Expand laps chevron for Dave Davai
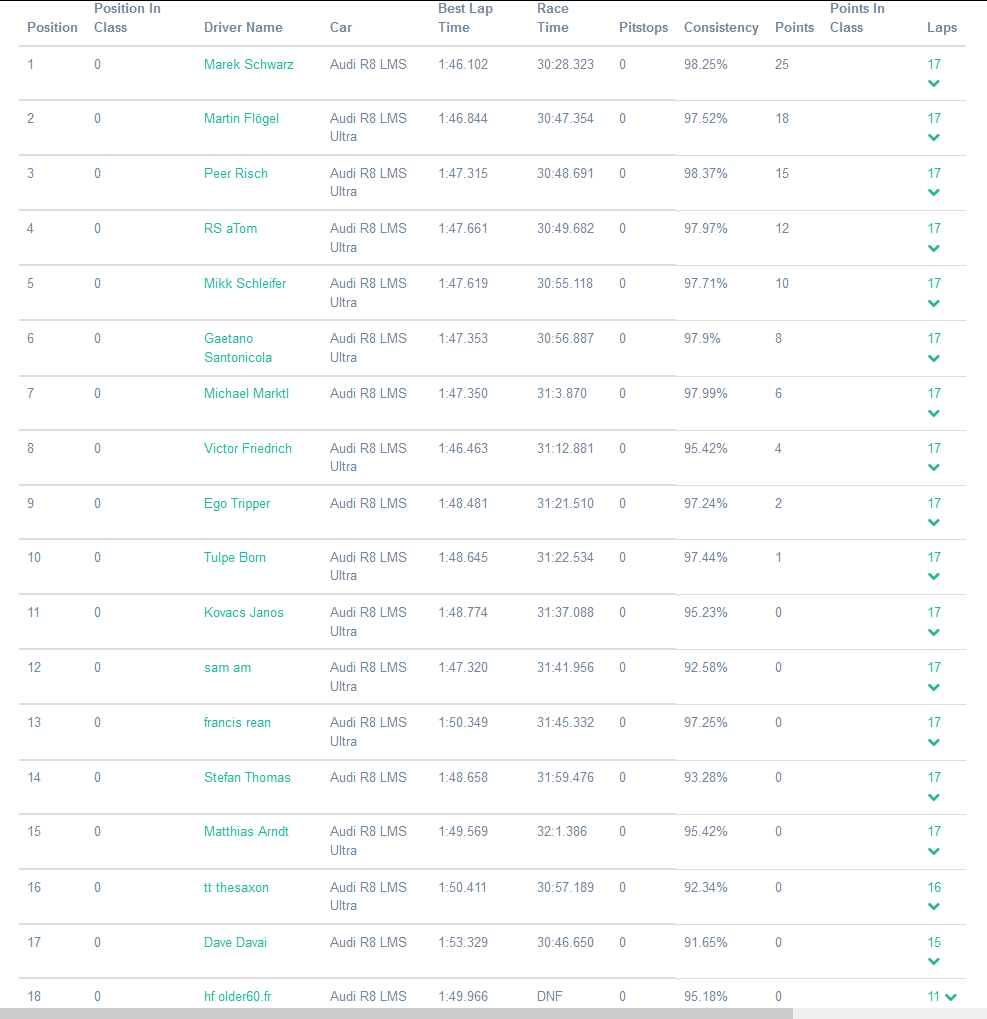The image size is (987, 1019). pyautogui.click(x=934, y=961)
